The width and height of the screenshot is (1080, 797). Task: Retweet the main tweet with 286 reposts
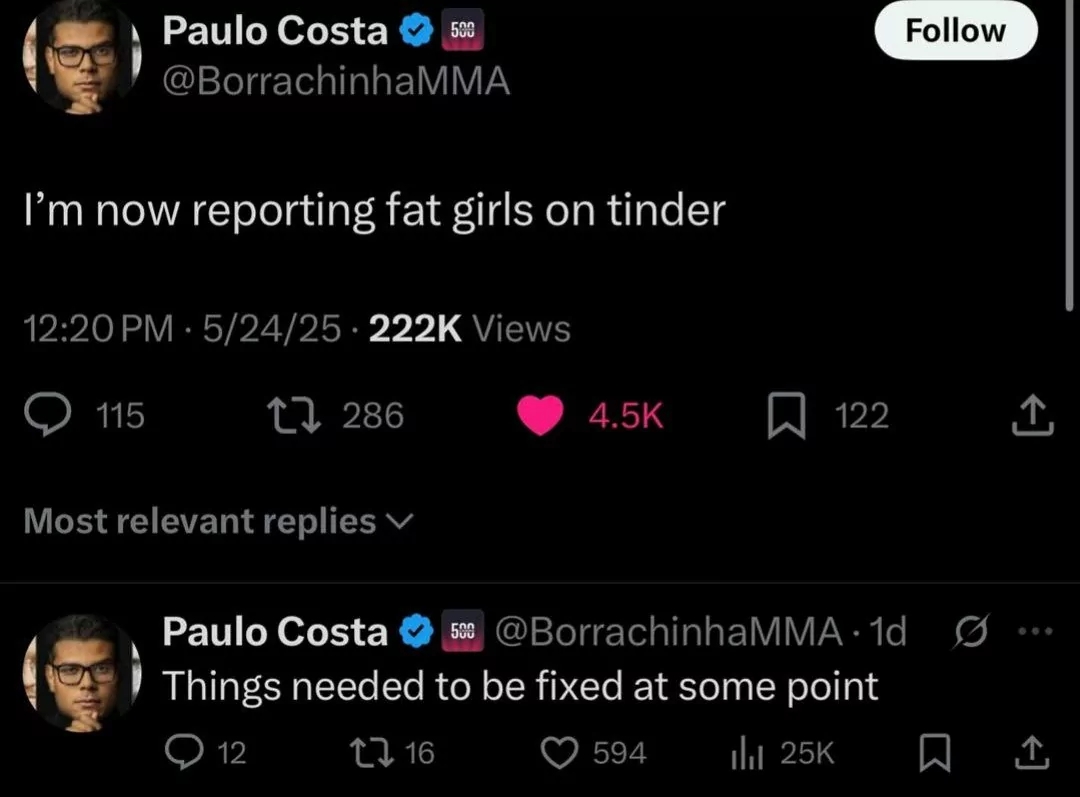click(x=294, y=415)
